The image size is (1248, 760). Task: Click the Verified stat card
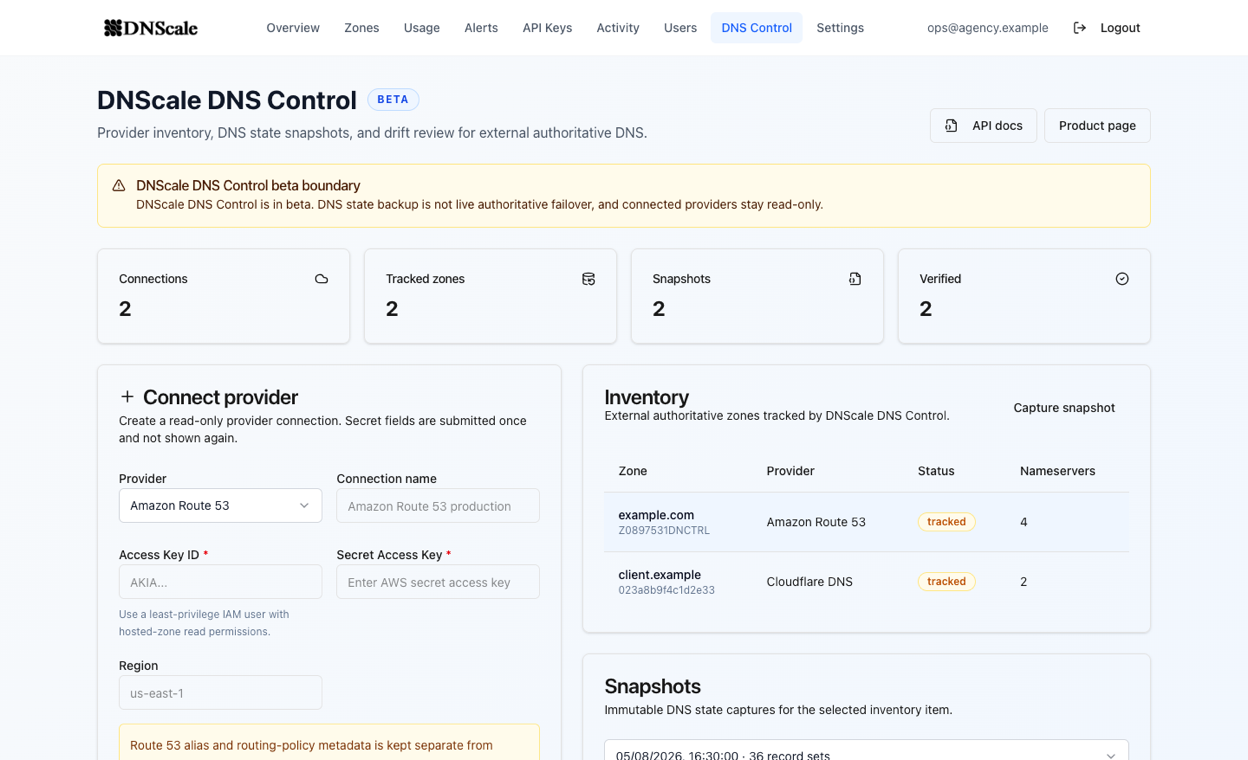(x=1024, y=296)
